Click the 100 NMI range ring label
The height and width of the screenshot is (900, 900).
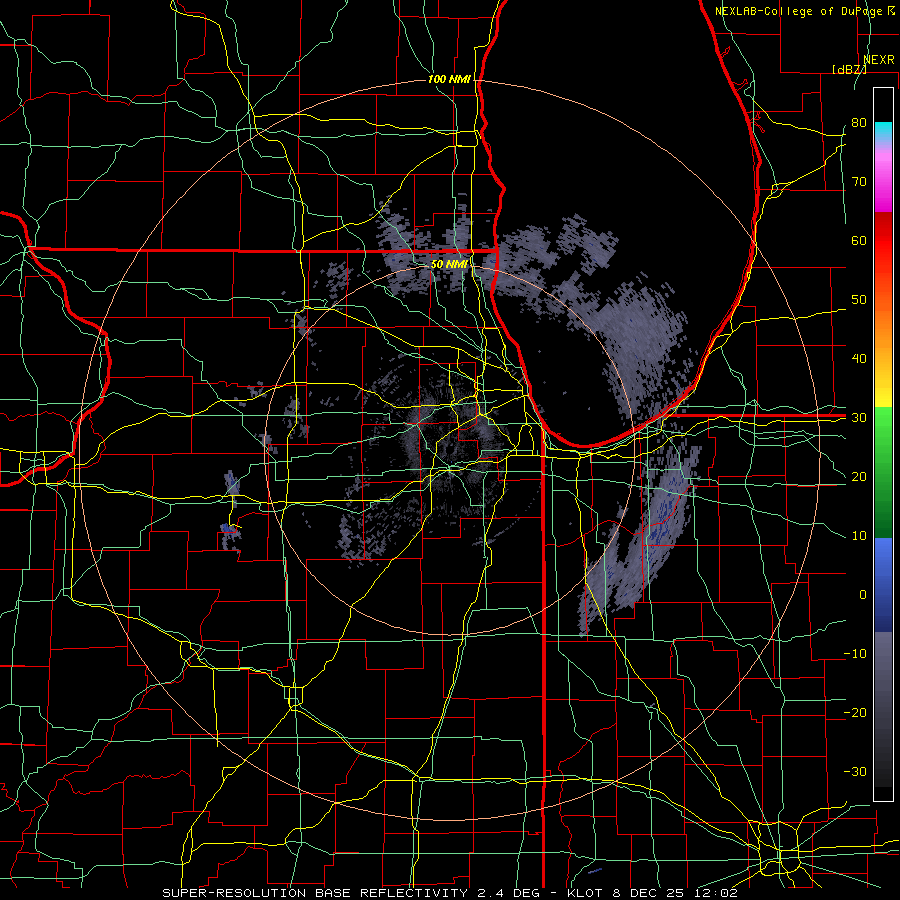[x=449, y=79]
